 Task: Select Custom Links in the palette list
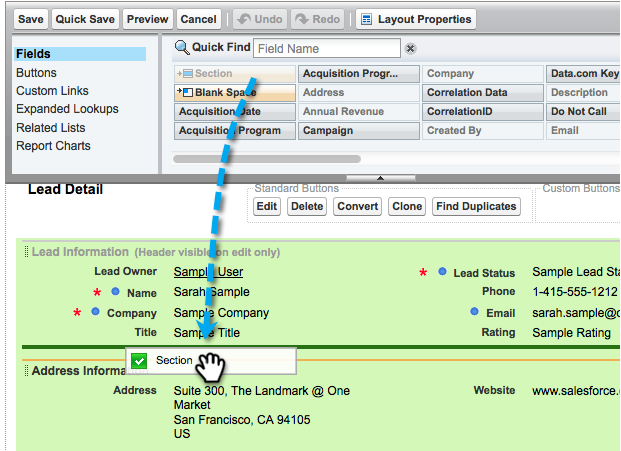click(52, 91)
